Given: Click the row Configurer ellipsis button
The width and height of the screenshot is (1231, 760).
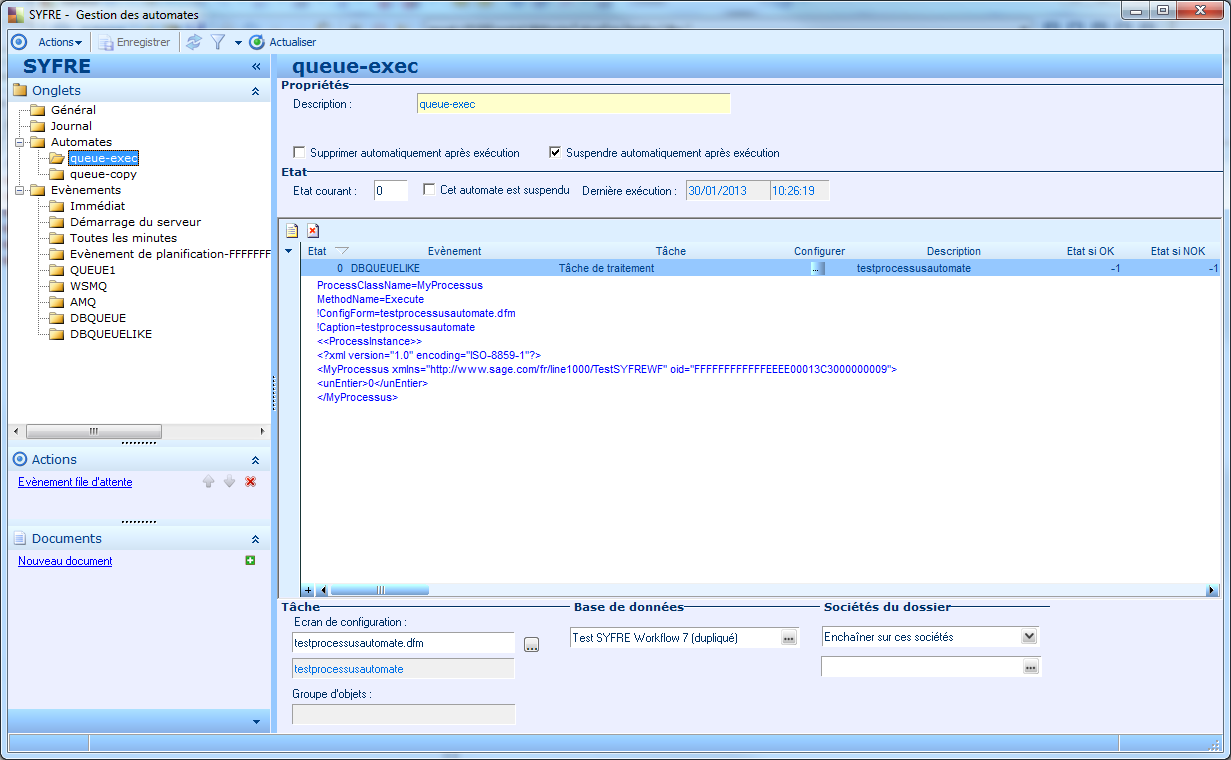Looking at the screenshot, I should point(817,268).
